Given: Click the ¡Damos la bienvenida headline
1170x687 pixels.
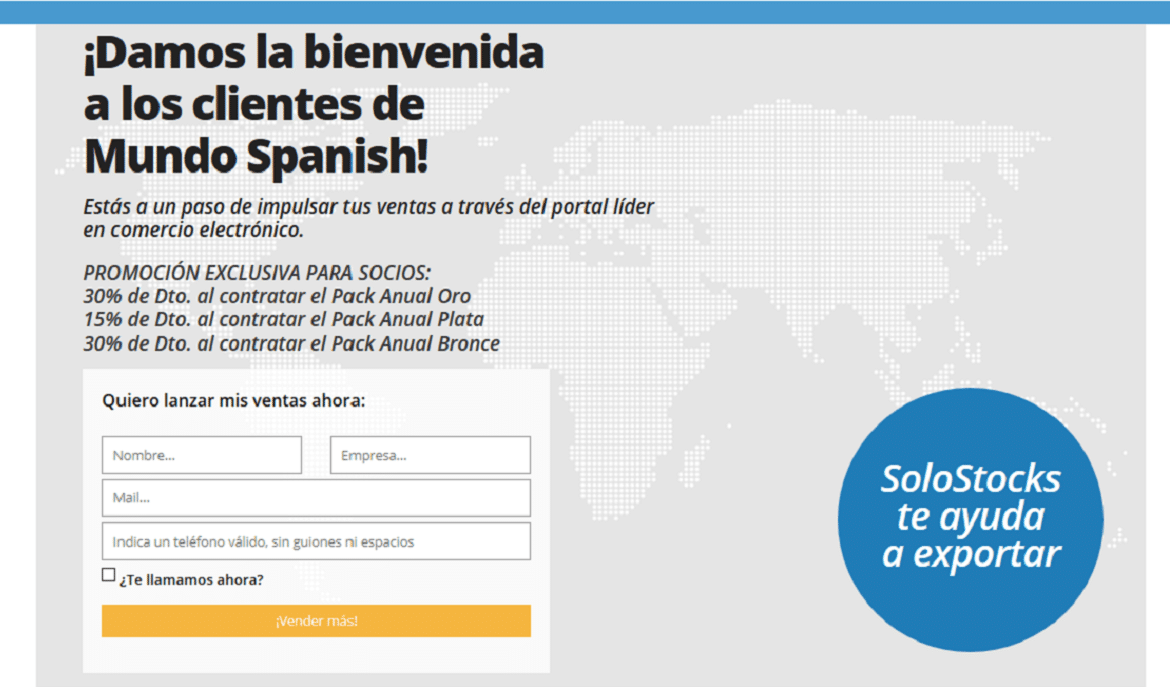Looking at the screenshot, I should tap(313, 104).
